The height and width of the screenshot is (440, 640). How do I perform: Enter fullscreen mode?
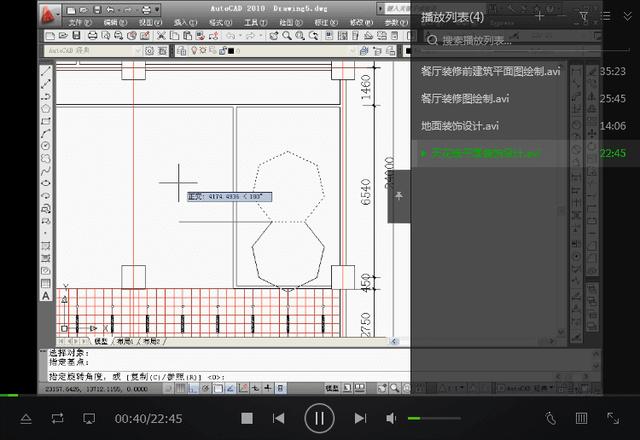coord(613,418)
